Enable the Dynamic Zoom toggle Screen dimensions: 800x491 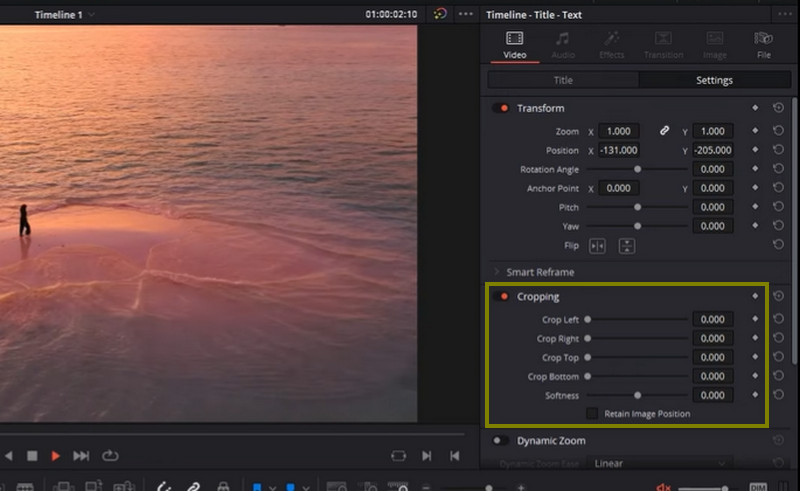click(x=500, y=441)
